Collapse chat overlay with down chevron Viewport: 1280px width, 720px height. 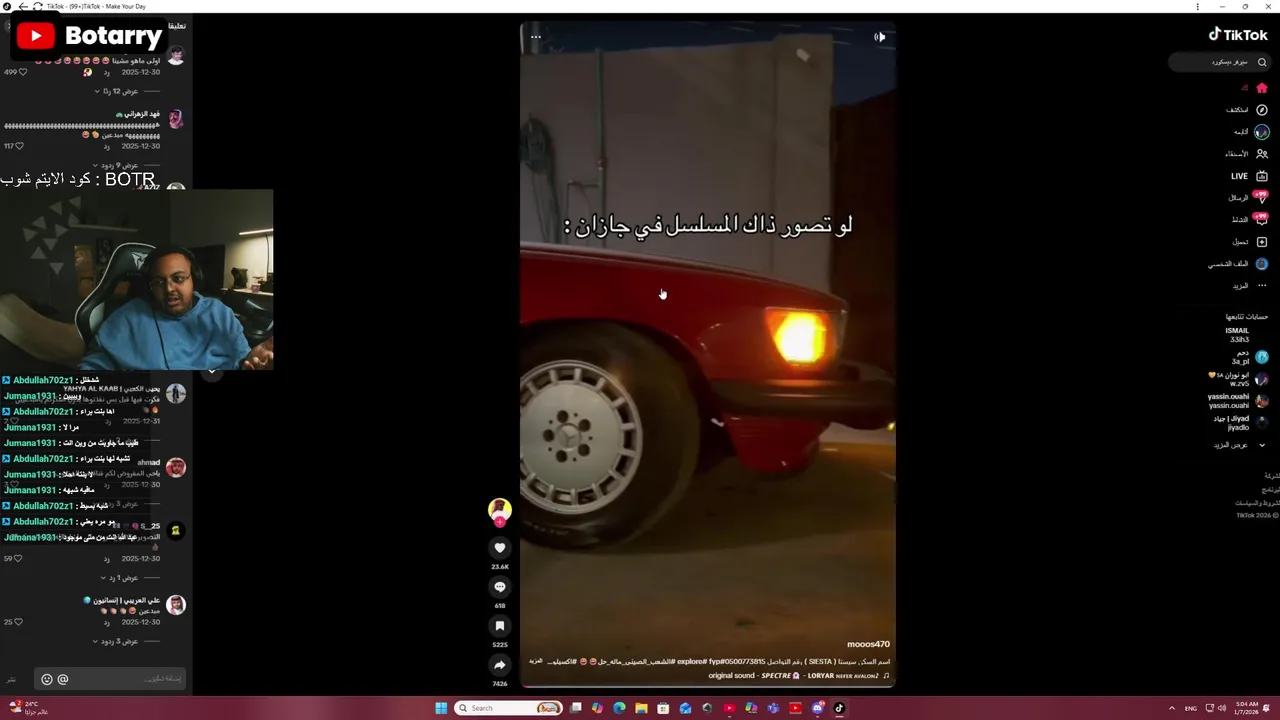[x=211, y=372]
